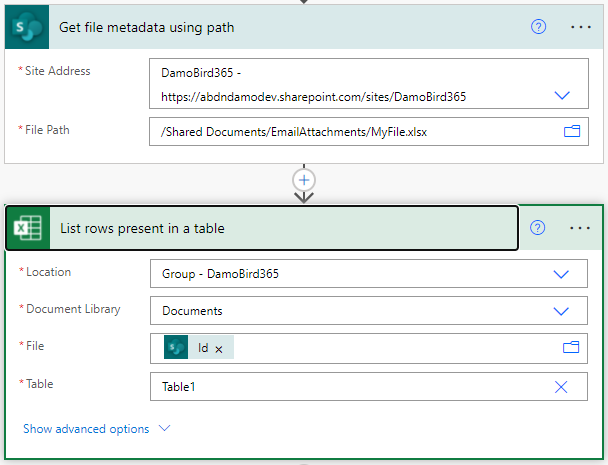Viewport: 608px width, 465px height.
Task: Expand the advanced options chevron
Action: click(x=164, y=428)
